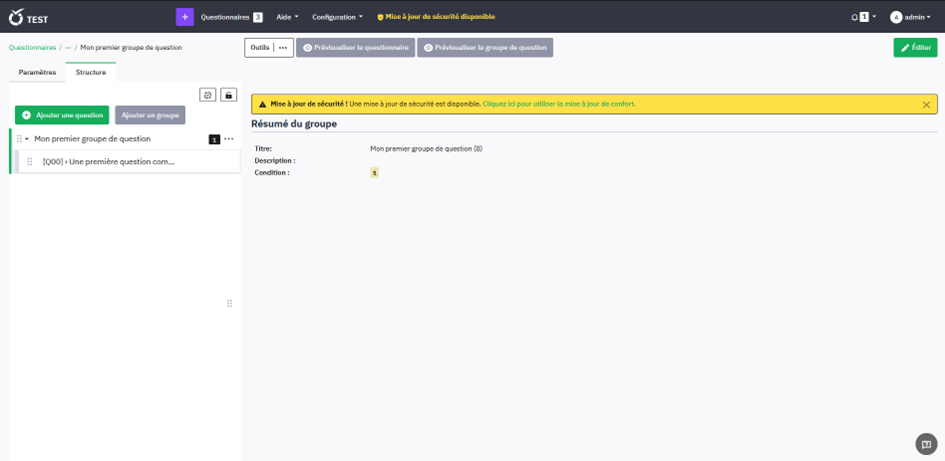This screenshot has height=461, width=945.
Task: Toggle the question organizer lock icon
Action: [229, 95]
